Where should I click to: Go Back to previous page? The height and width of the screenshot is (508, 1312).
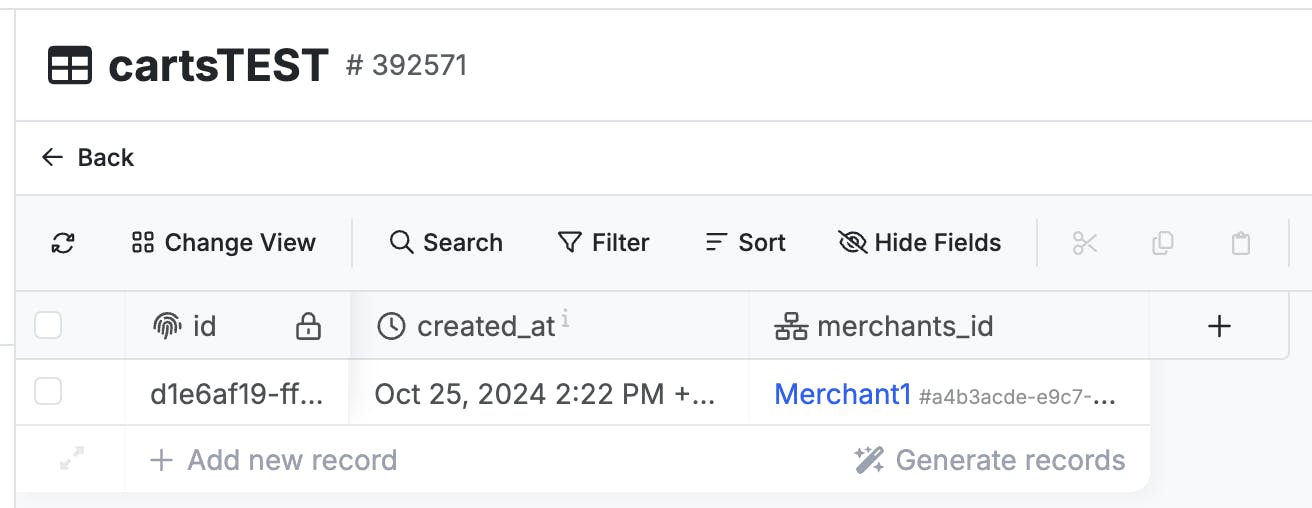tap(88, 158)
